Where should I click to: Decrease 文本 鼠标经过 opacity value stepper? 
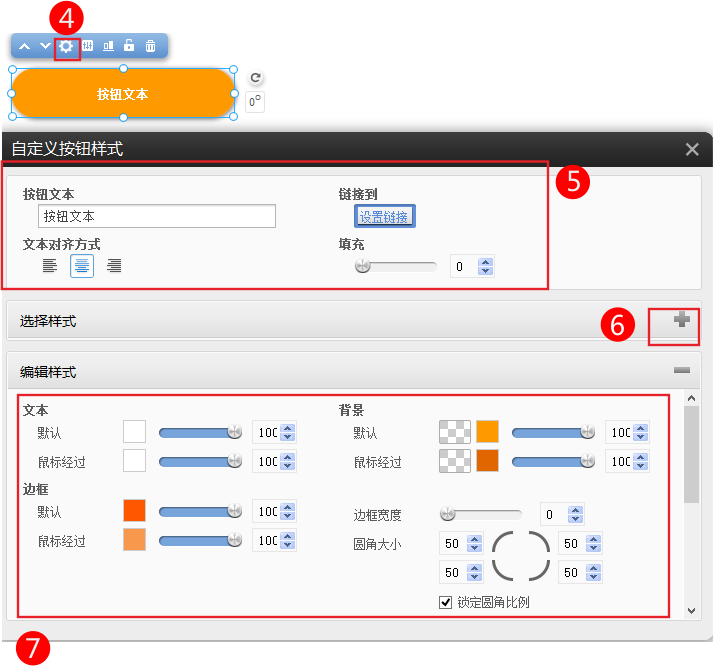[x=288, y=466]
